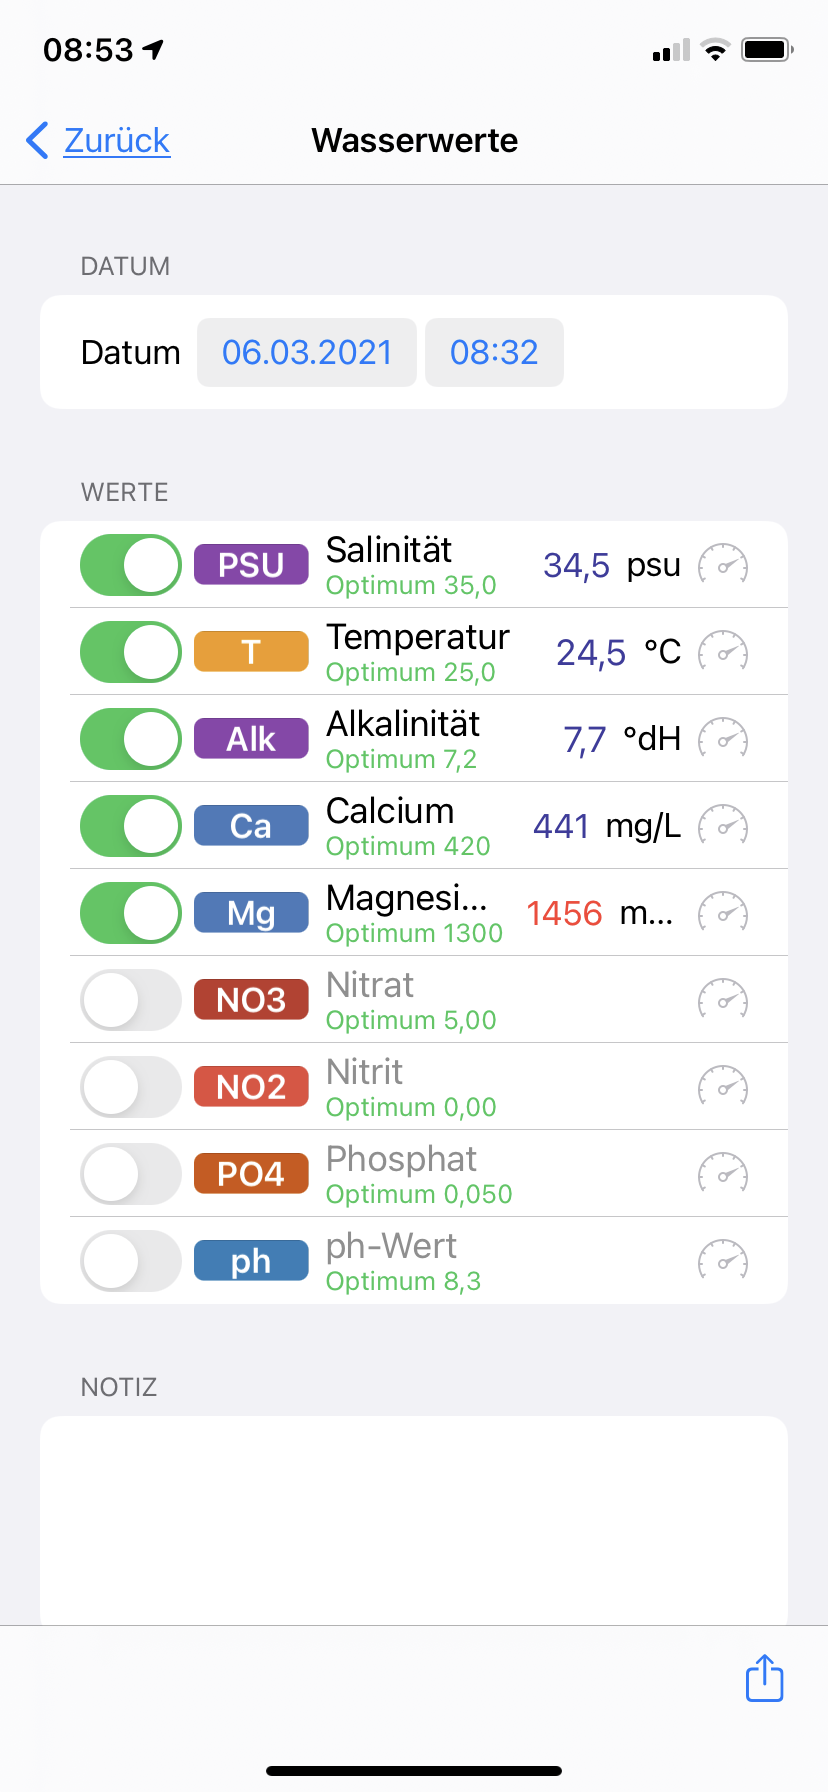
Task: Enable the Nitrat toggle switch
Action: point(130,1000)
